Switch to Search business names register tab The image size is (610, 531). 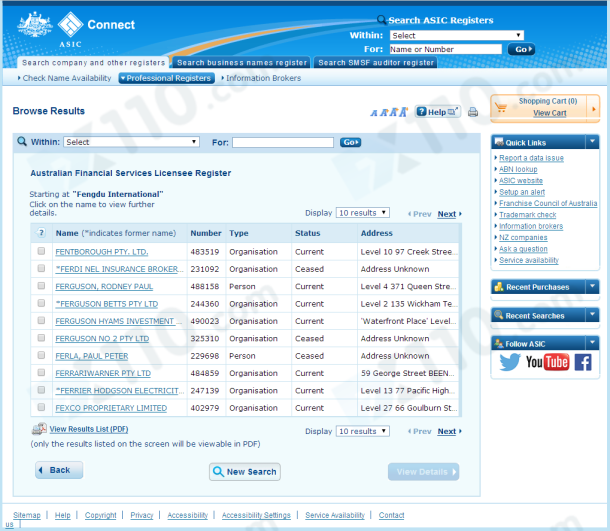point(242,62)
